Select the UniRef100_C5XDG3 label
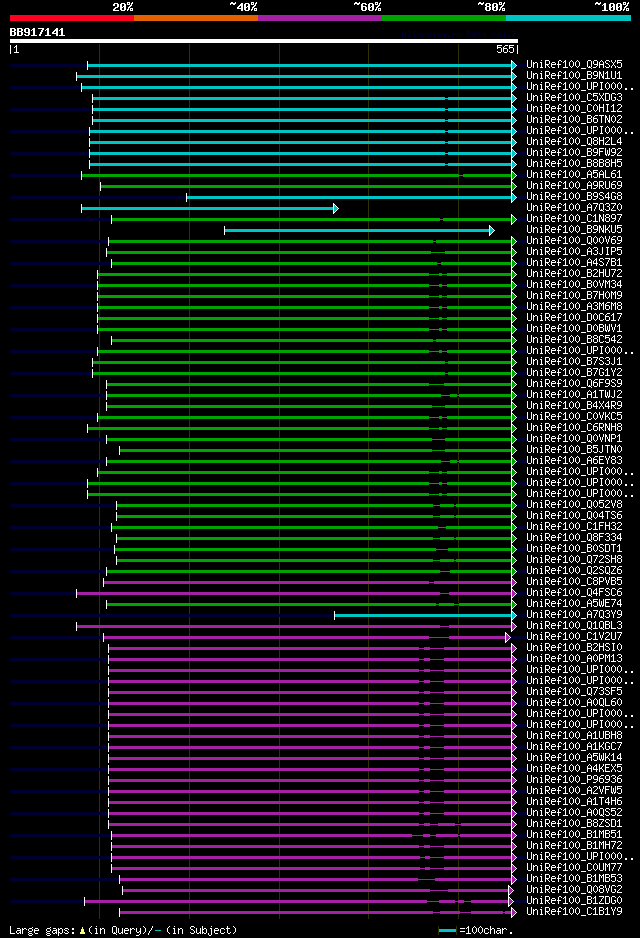The image size is (640, 938). pos(574,97)
